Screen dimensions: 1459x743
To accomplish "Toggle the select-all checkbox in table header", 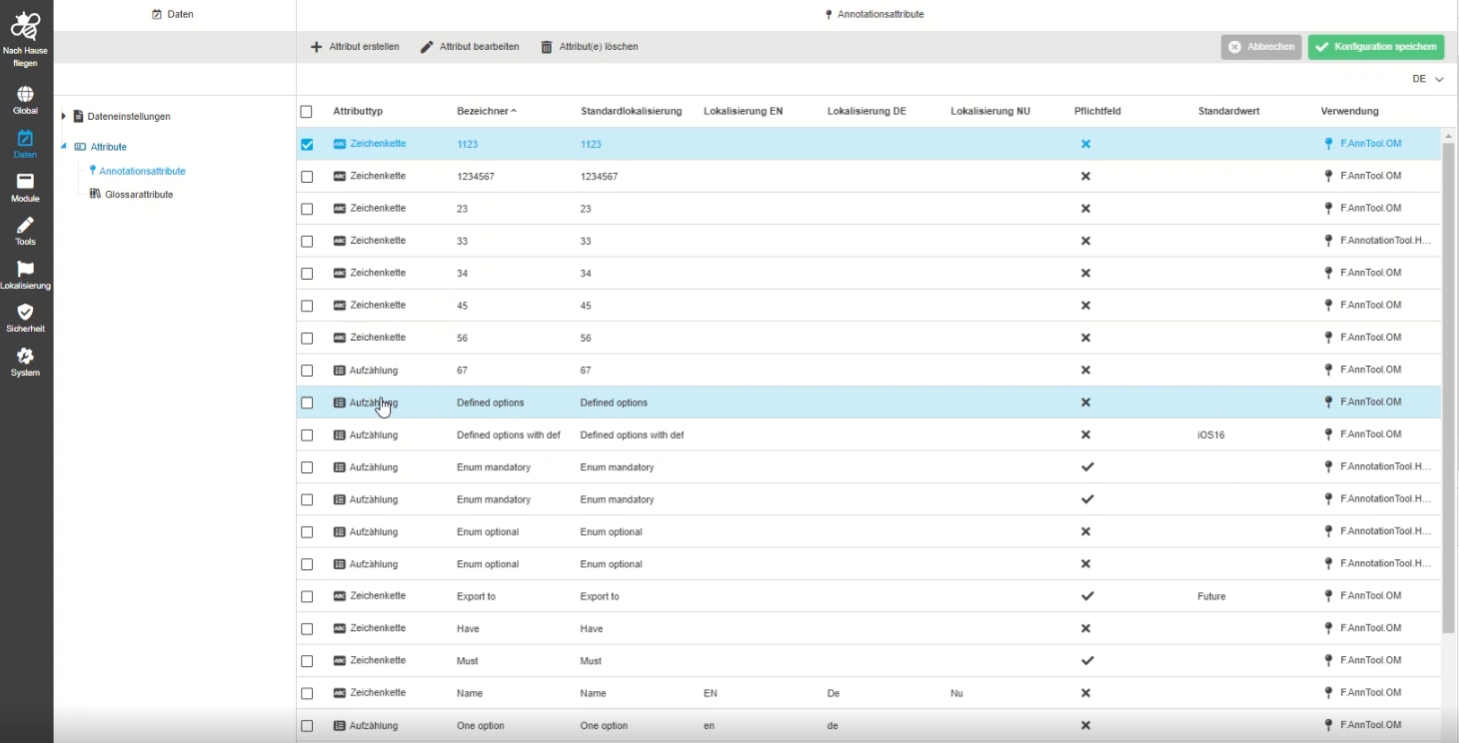I will pyautogui.click(x=307, y=112).
